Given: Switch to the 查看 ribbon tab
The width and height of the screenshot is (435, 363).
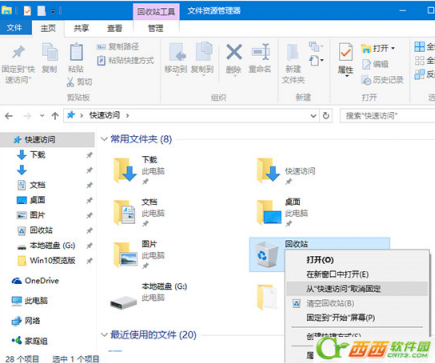Looking at the screenshot, I should [x=114, y=28].
